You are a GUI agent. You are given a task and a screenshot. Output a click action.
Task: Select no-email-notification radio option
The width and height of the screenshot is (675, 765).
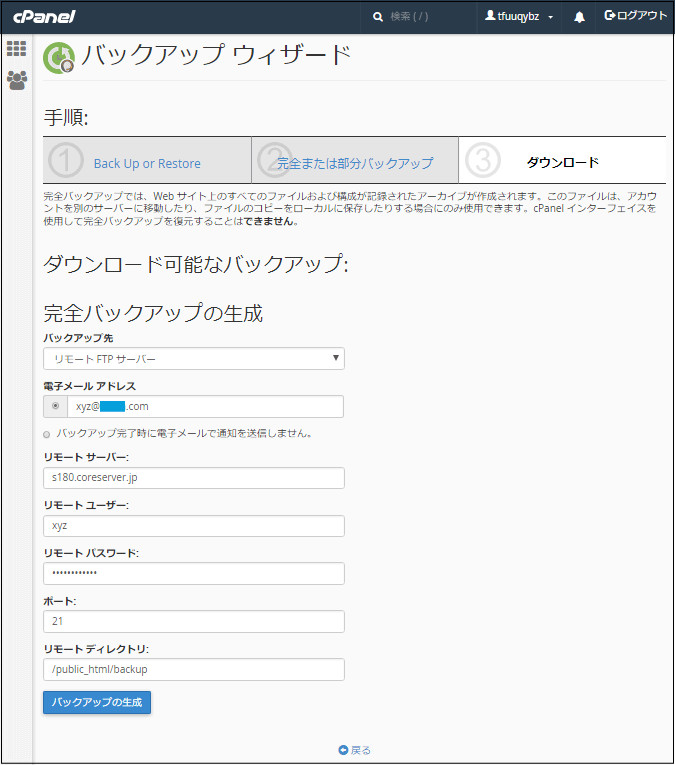click(47, 434)
